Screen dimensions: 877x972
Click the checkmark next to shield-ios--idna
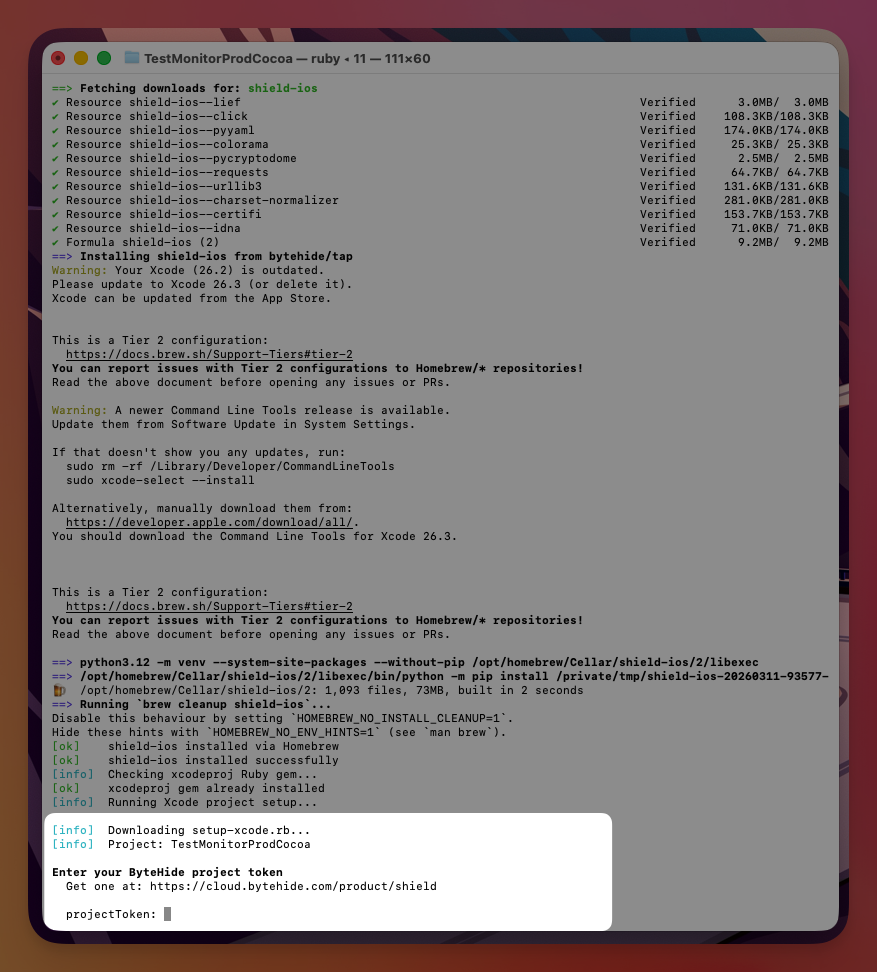pos(55,228)
